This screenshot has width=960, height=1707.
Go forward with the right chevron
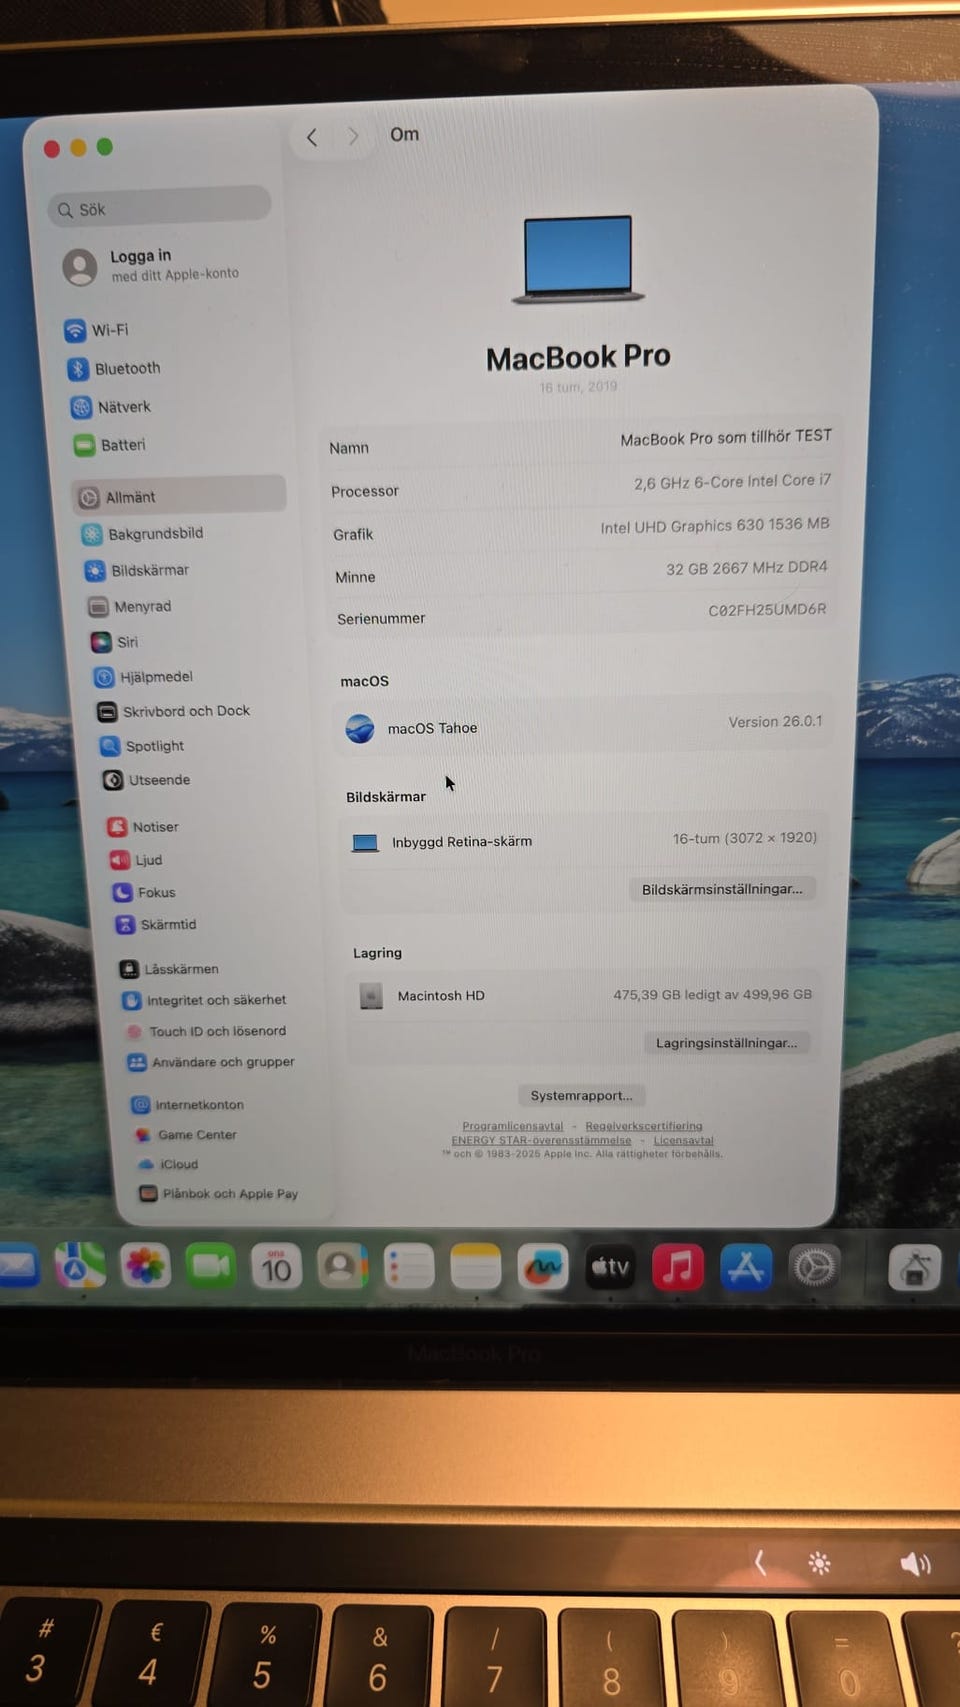[353, 136]
